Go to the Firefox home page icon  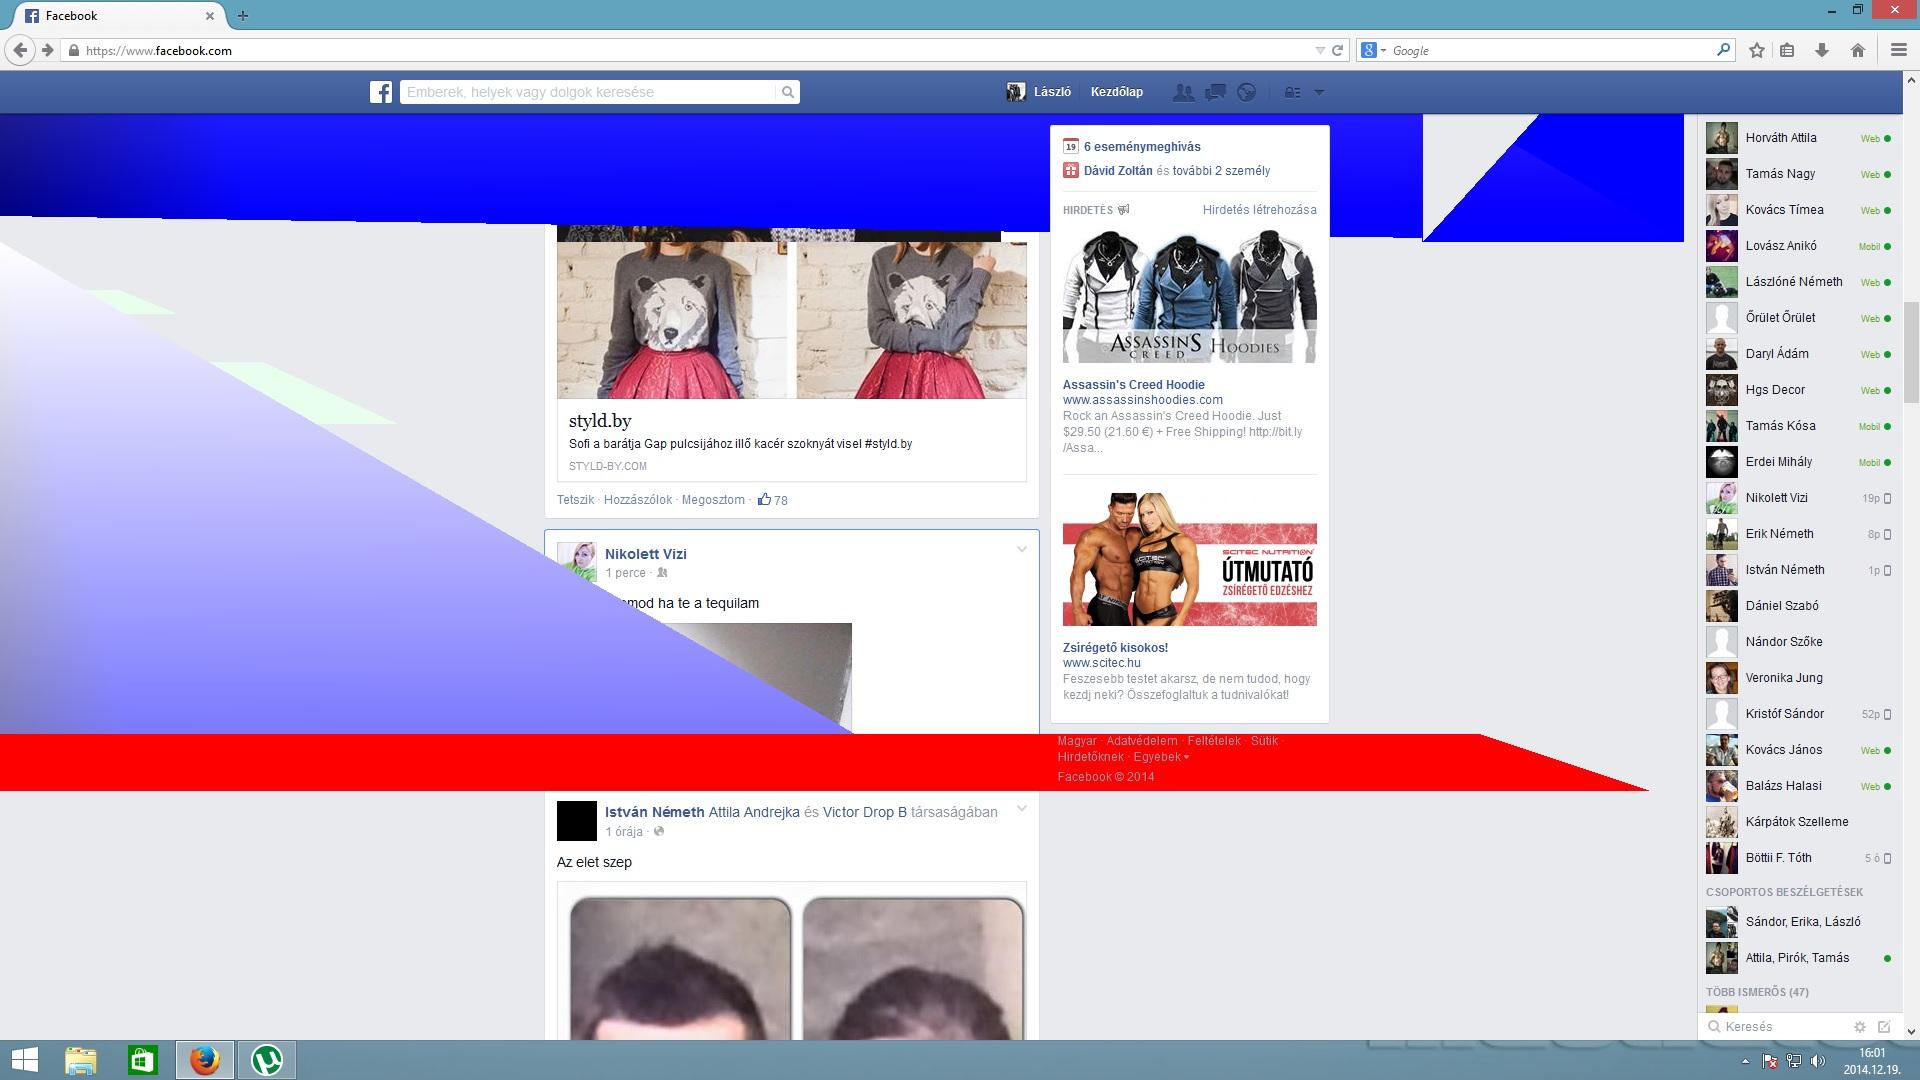pyautogui.click(x=1858, y=50)
